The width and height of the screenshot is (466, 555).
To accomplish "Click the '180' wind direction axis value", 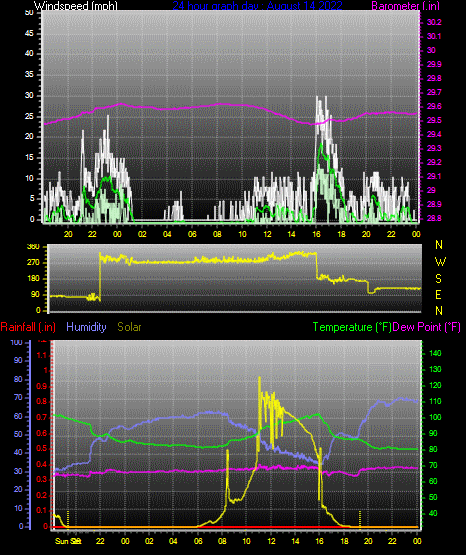I will coord(33,279).
